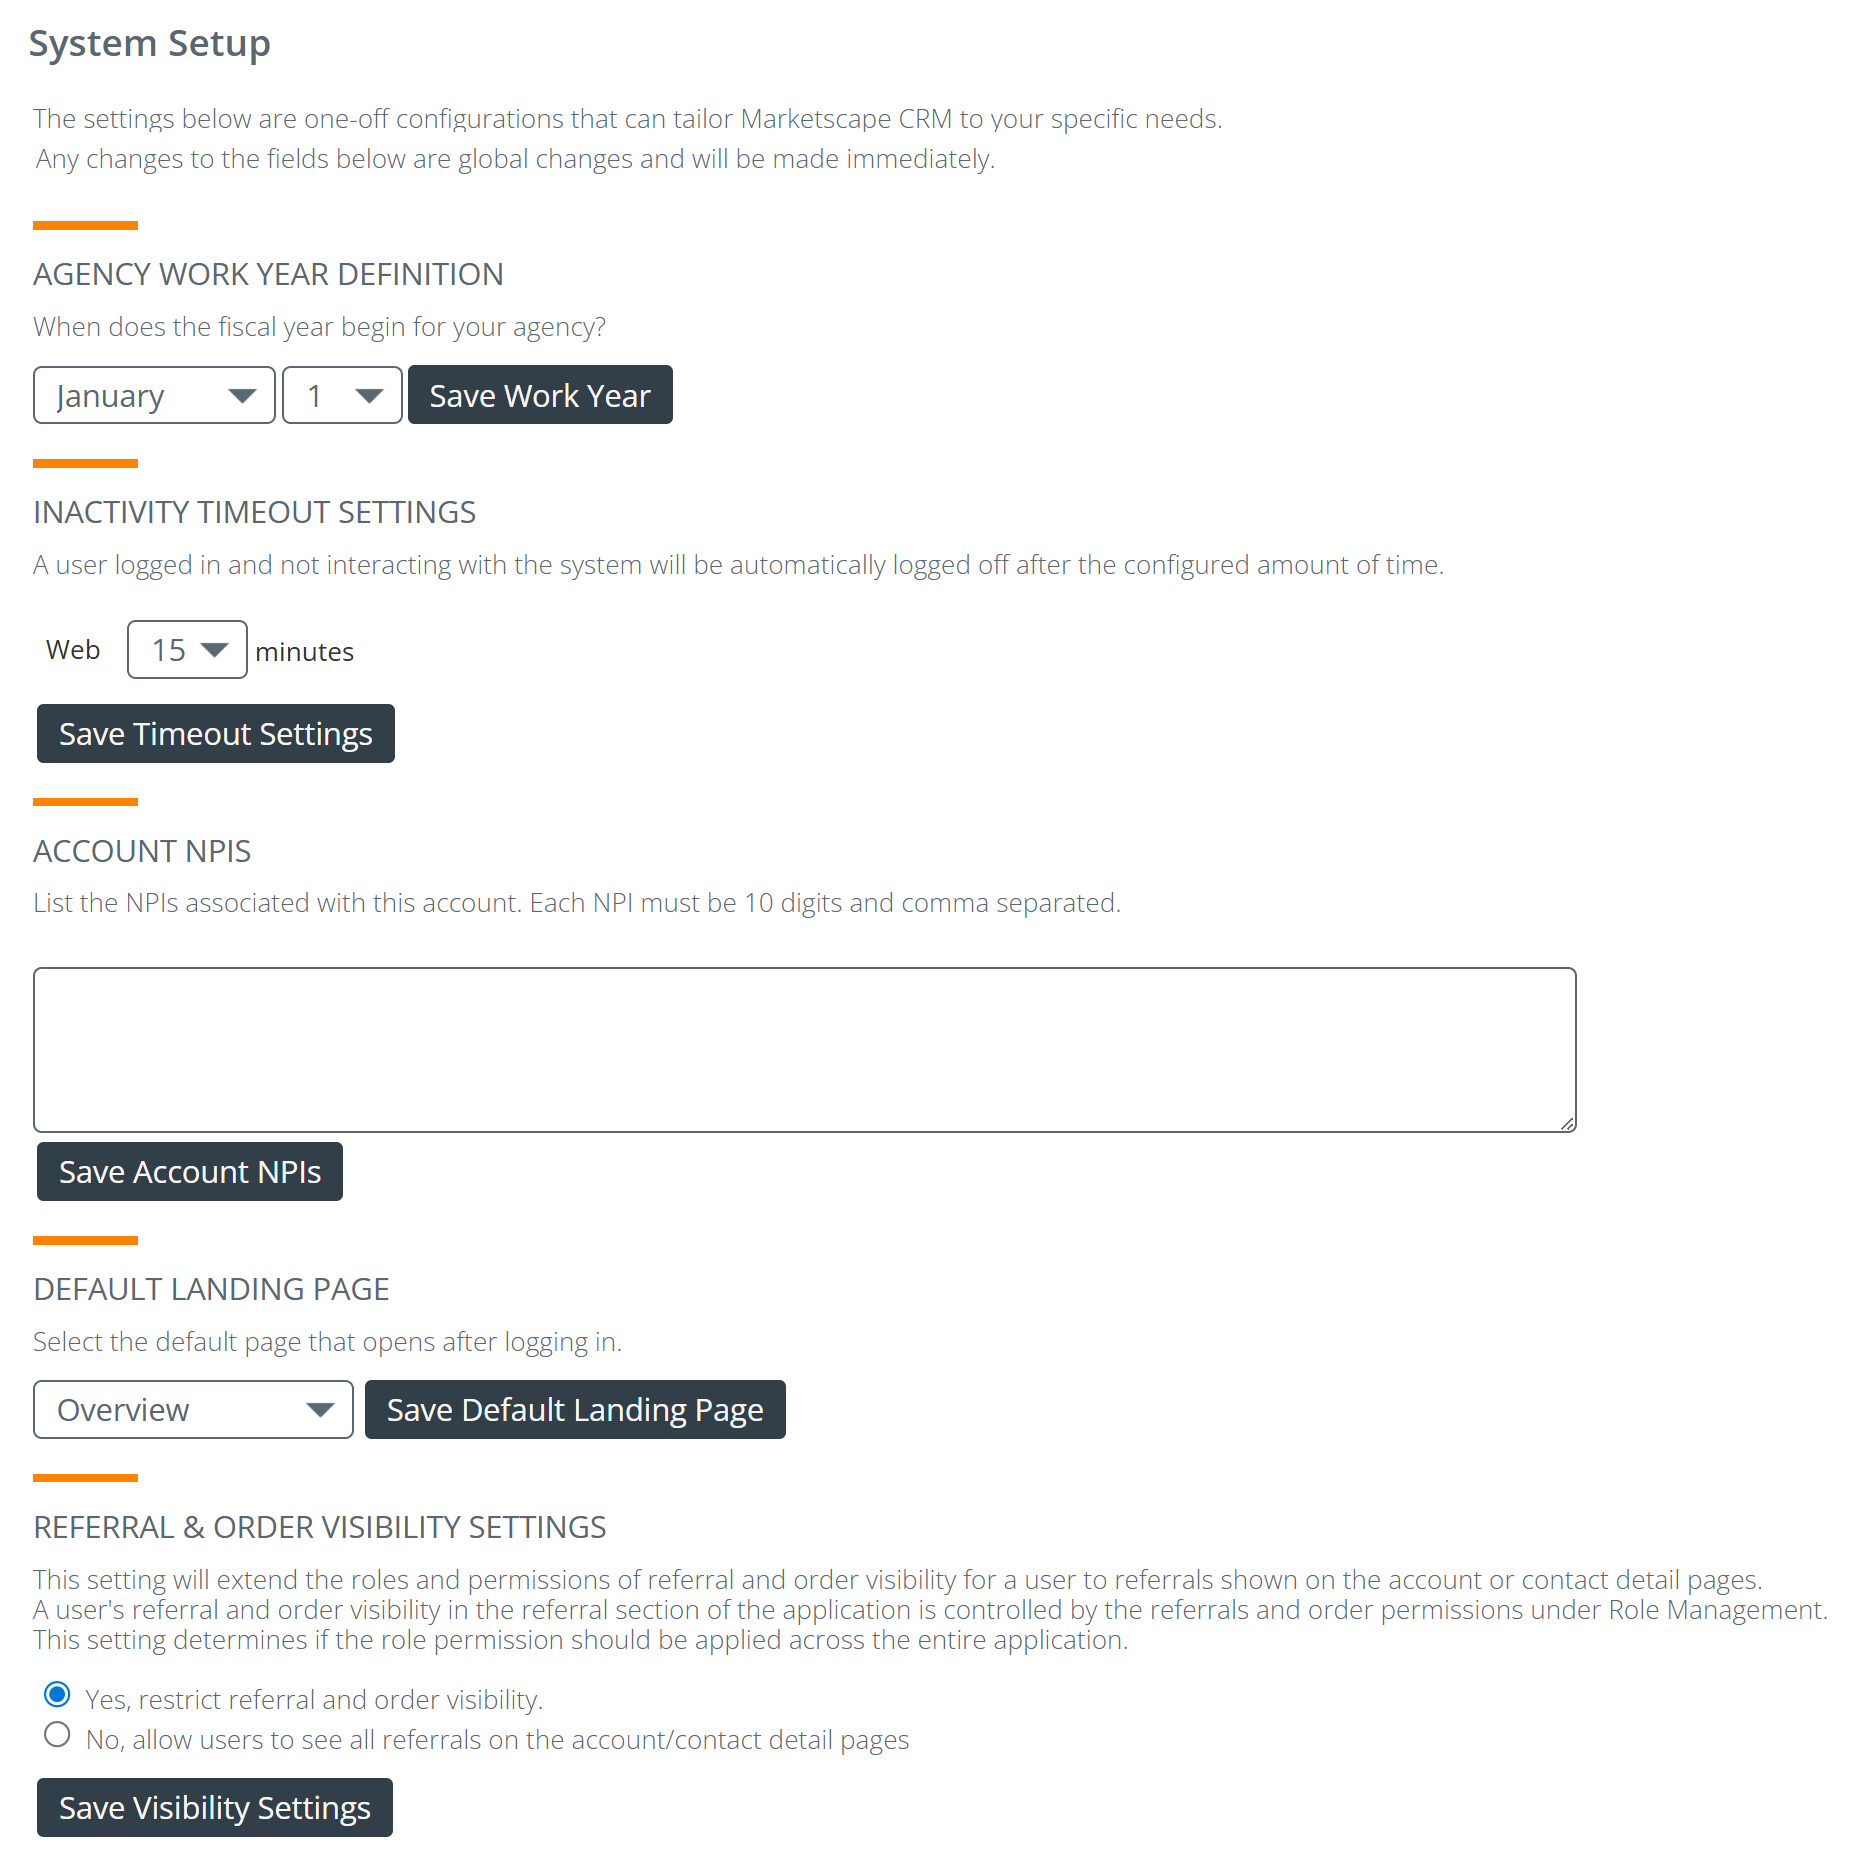The width and height of the screenshot is (1871, 1860).
Task: Open the Overview landing page dropdown
Action: coord(193,1410)
